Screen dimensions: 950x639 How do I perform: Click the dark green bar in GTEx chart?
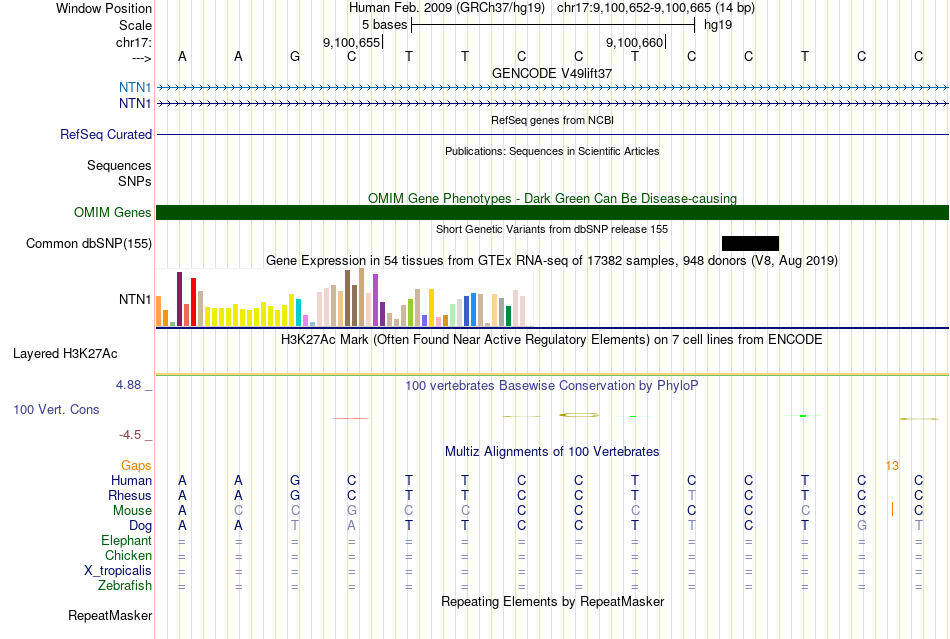pos(508,316)
